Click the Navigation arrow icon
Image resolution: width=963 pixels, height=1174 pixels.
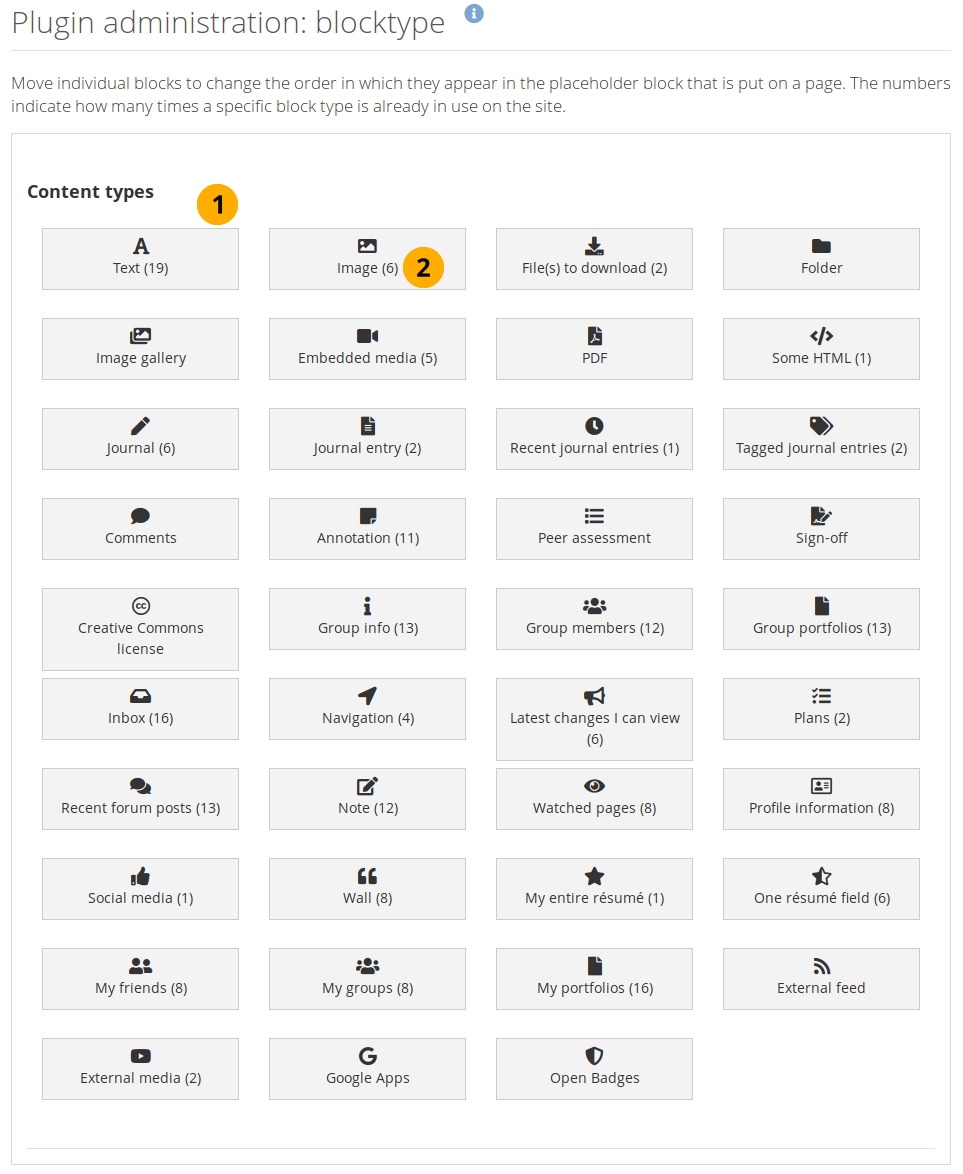[367, 696]
